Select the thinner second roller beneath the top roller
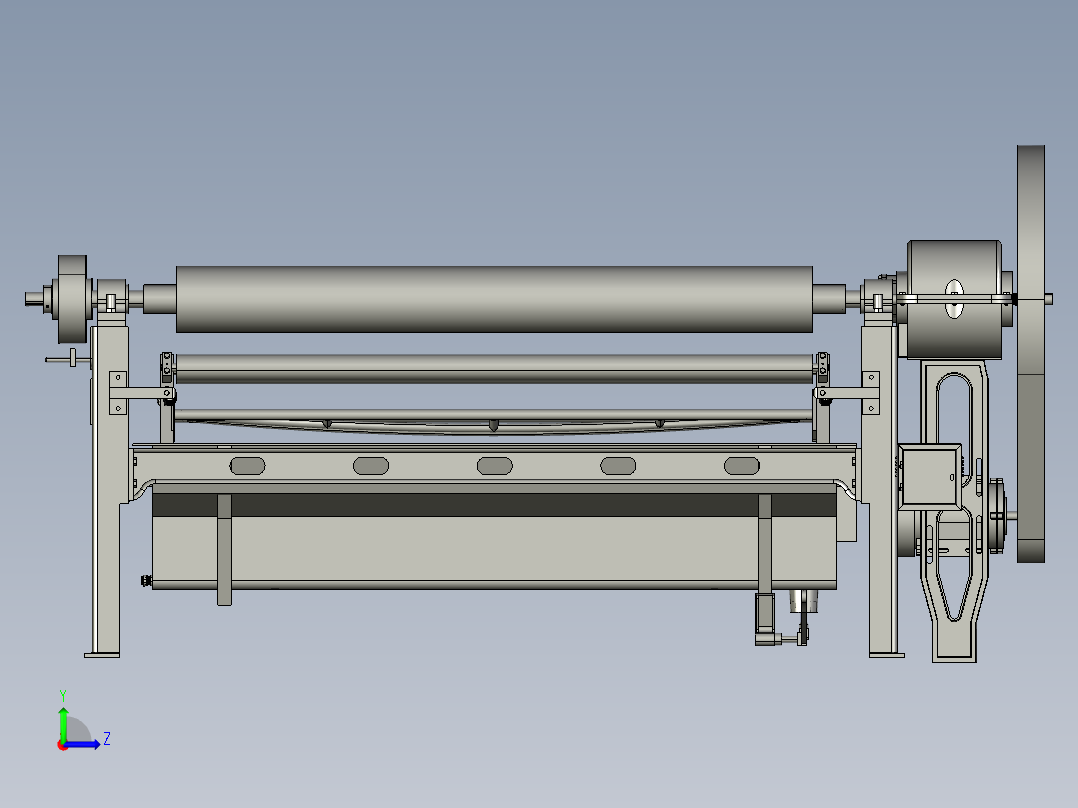This screenshot has width=1078, height=808. (494, 369)
